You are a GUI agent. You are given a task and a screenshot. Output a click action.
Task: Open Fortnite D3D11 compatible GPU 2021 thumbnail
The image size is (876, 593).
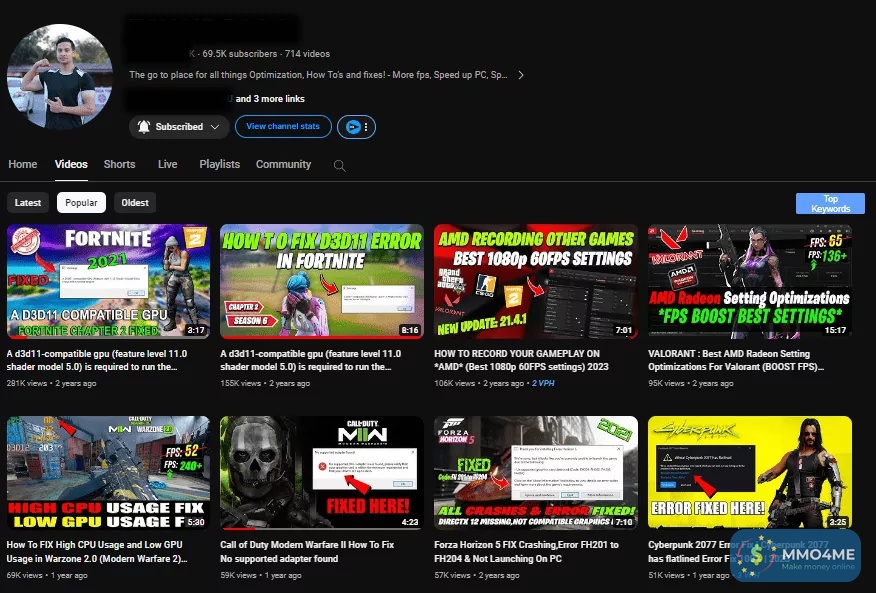click(108, 281)
